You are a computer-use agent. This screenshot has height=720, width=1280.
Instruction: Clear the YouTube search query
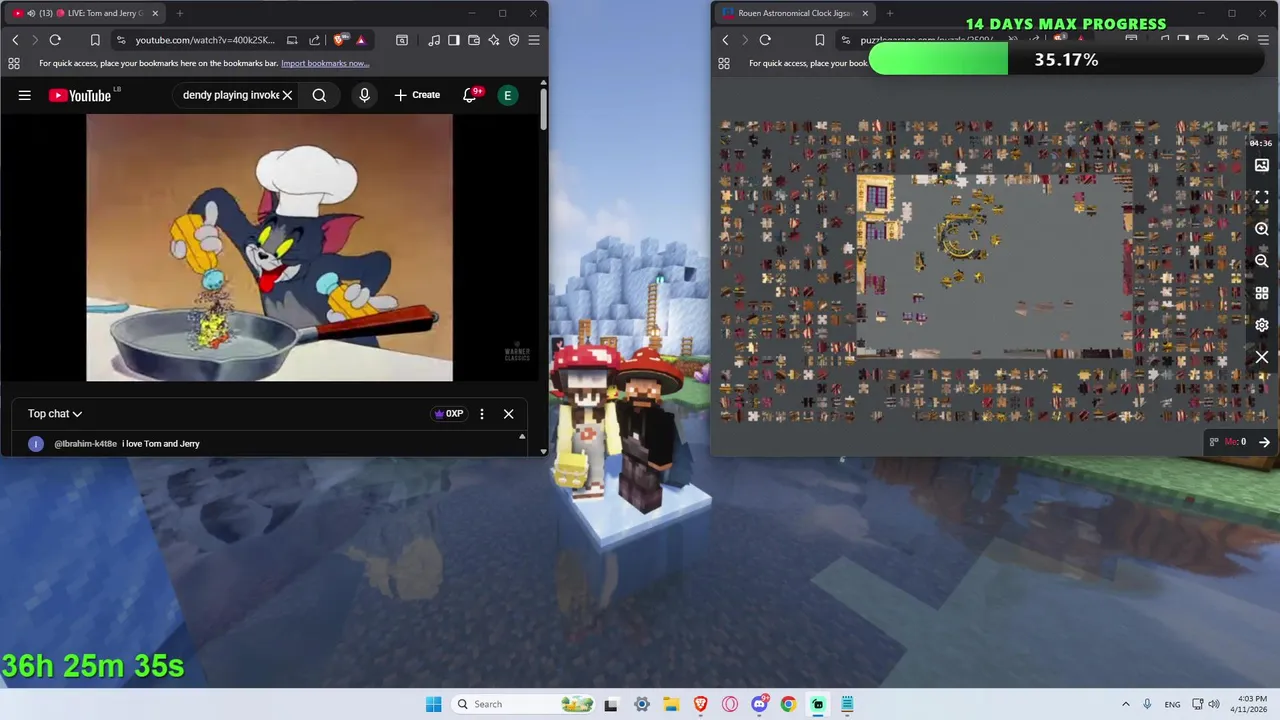(287, 95)
